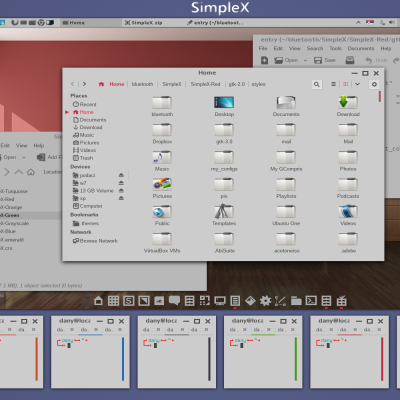Viewport: 400px width, 400px height.
Task: Click the home icon in archive manager toolbar
Action: click(x=31, y=172)
